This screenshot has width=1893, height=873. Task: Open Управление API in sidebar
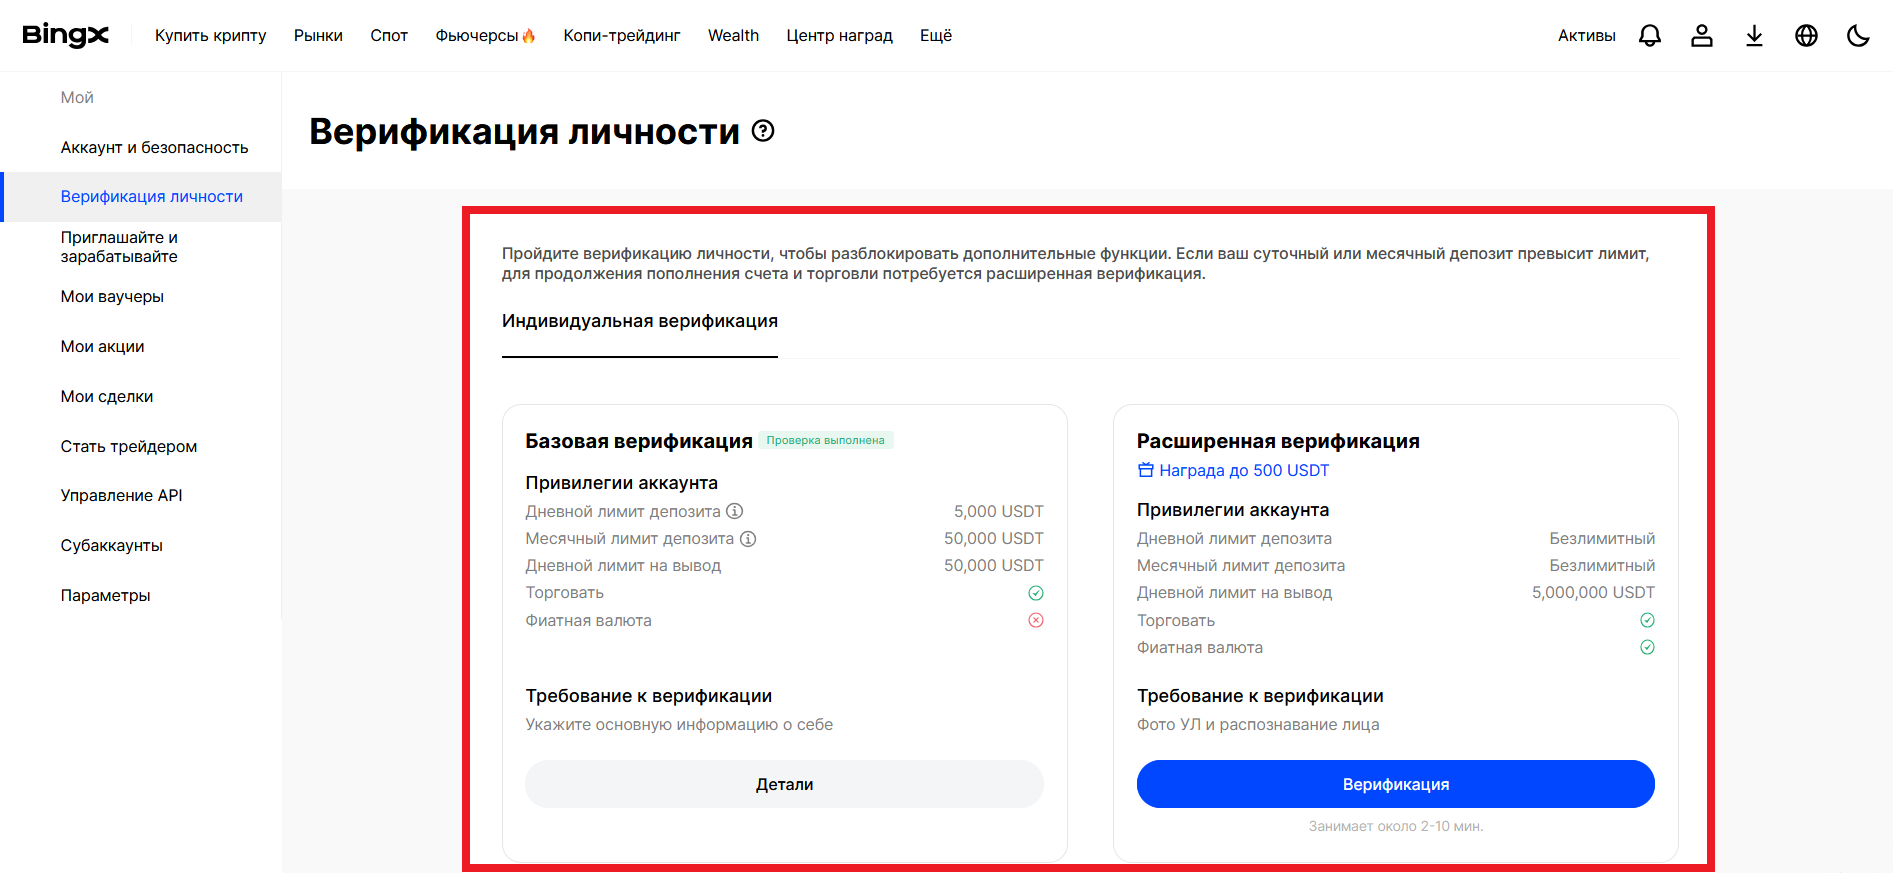point(121,495)
